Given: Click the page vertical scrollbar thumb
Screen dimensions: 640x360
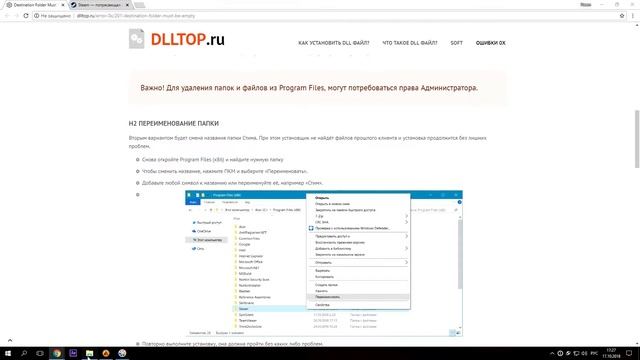Looking at the screenshot, I should 637,139.
